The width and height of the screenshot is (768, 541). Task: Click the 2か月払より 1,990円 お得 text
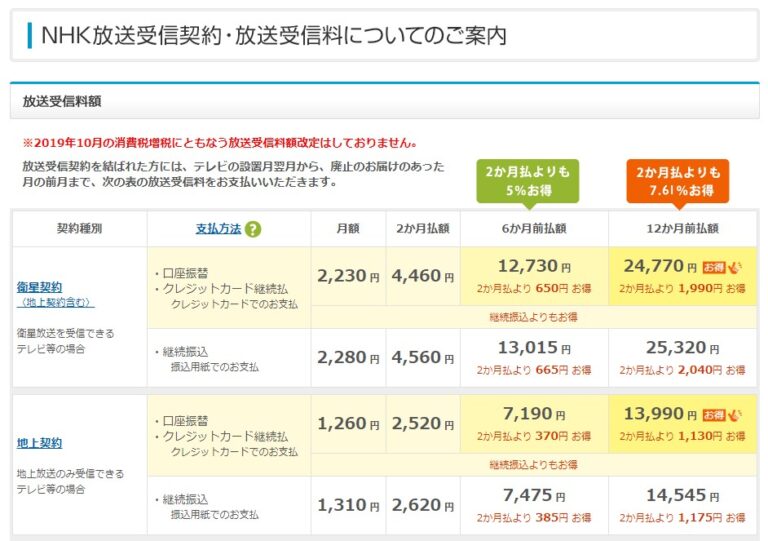pyautogui.click(x=682, y=288)
